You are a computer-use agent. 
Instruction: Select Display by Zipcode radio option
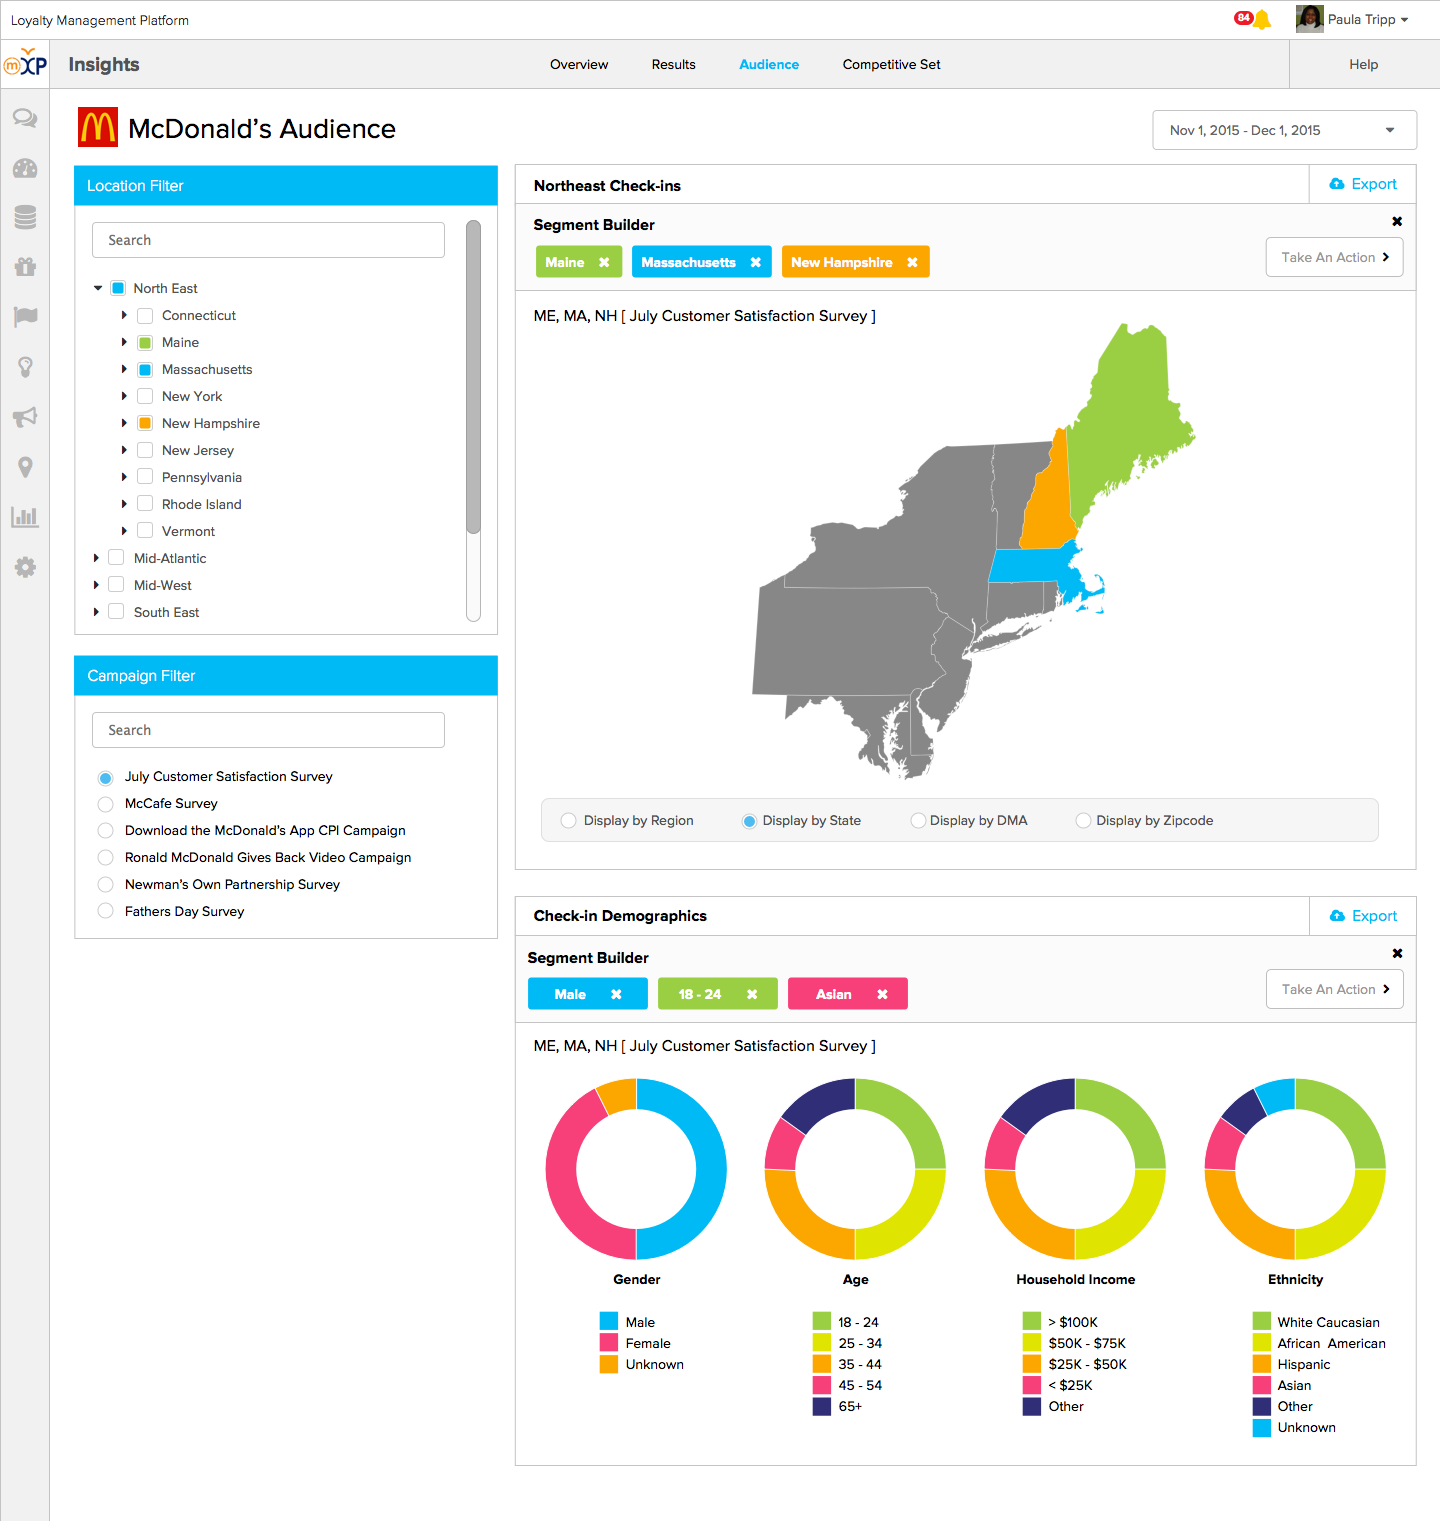click(1083, 821)
